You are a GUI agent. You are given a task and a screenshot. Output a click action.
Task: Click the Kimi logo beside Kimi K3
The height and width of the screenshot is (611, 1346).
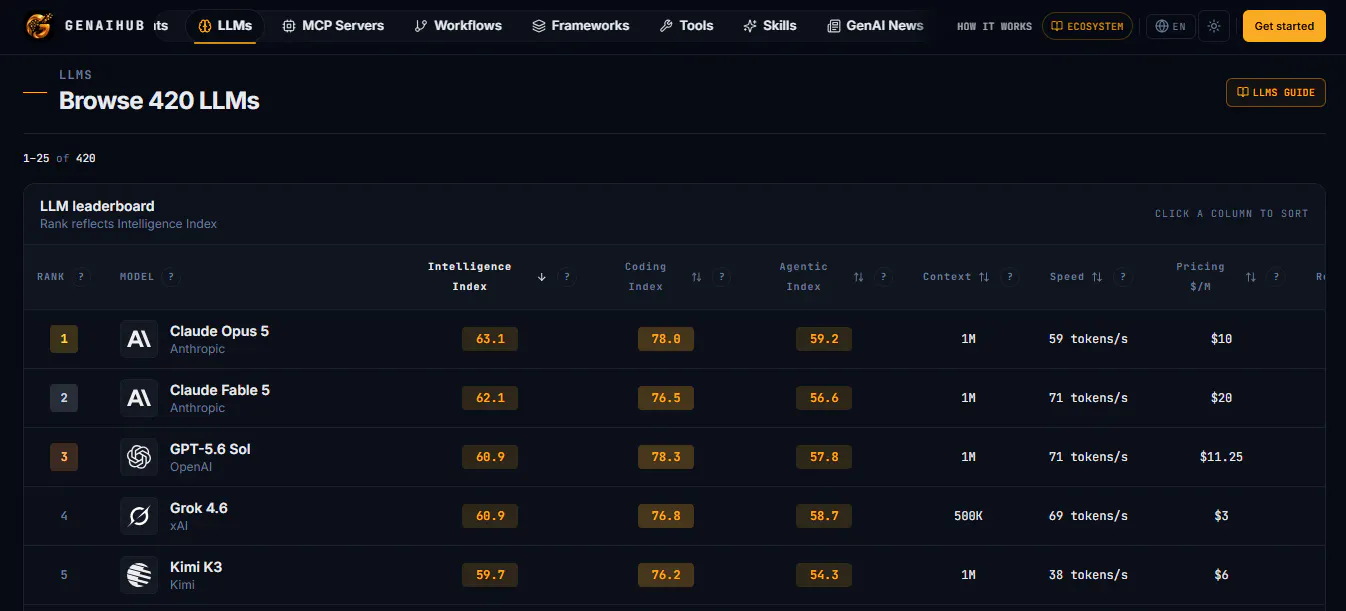[139, 575]
